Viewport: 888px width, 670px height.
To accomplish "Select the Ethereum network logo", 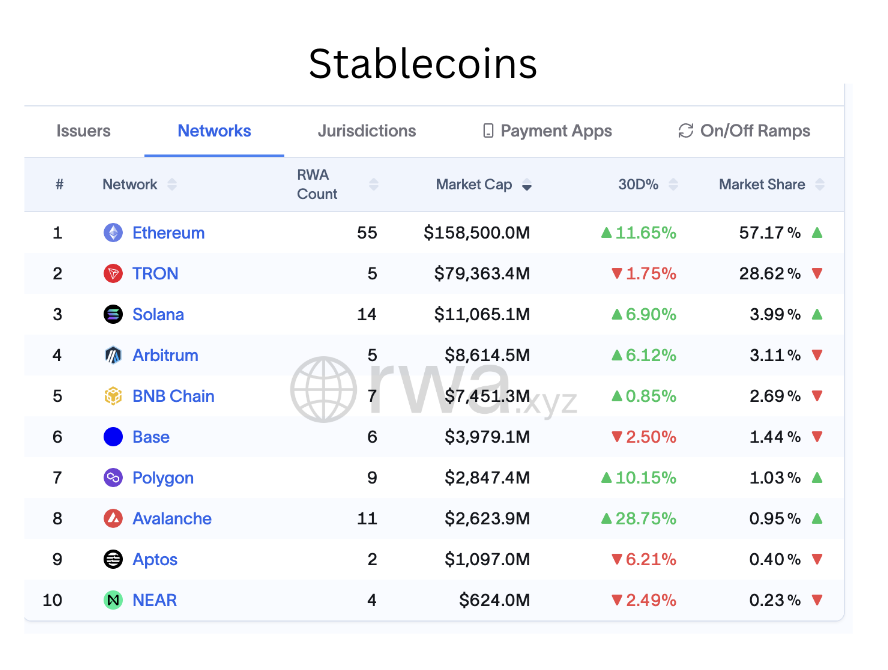I will click(x=113, y=232).
